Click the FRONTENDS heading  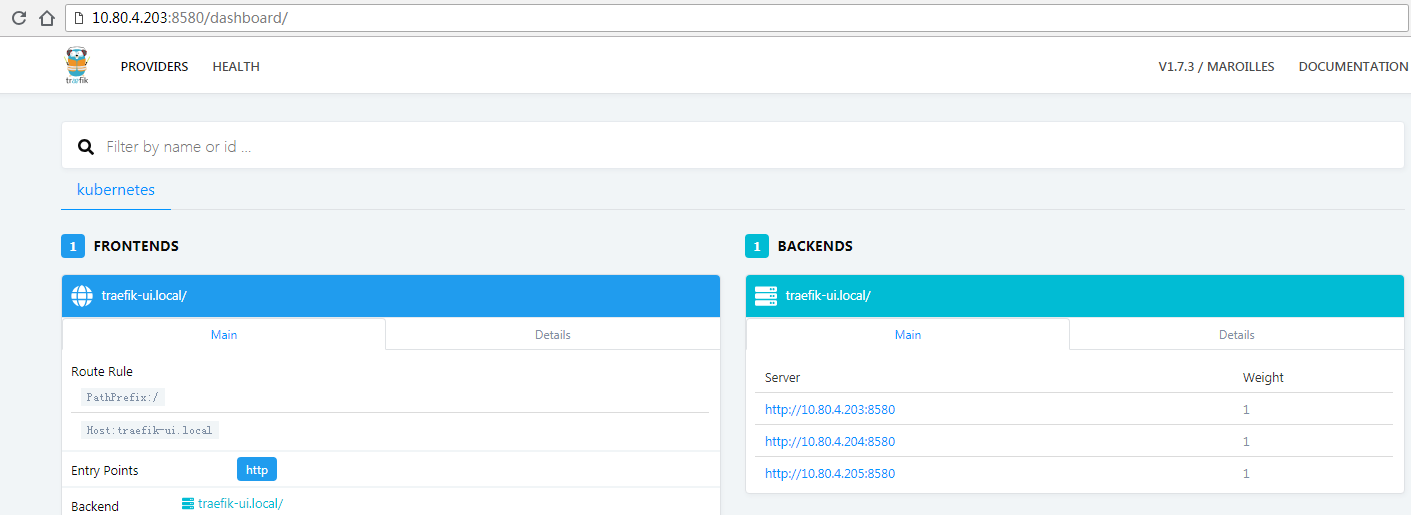tap(136, 246)
